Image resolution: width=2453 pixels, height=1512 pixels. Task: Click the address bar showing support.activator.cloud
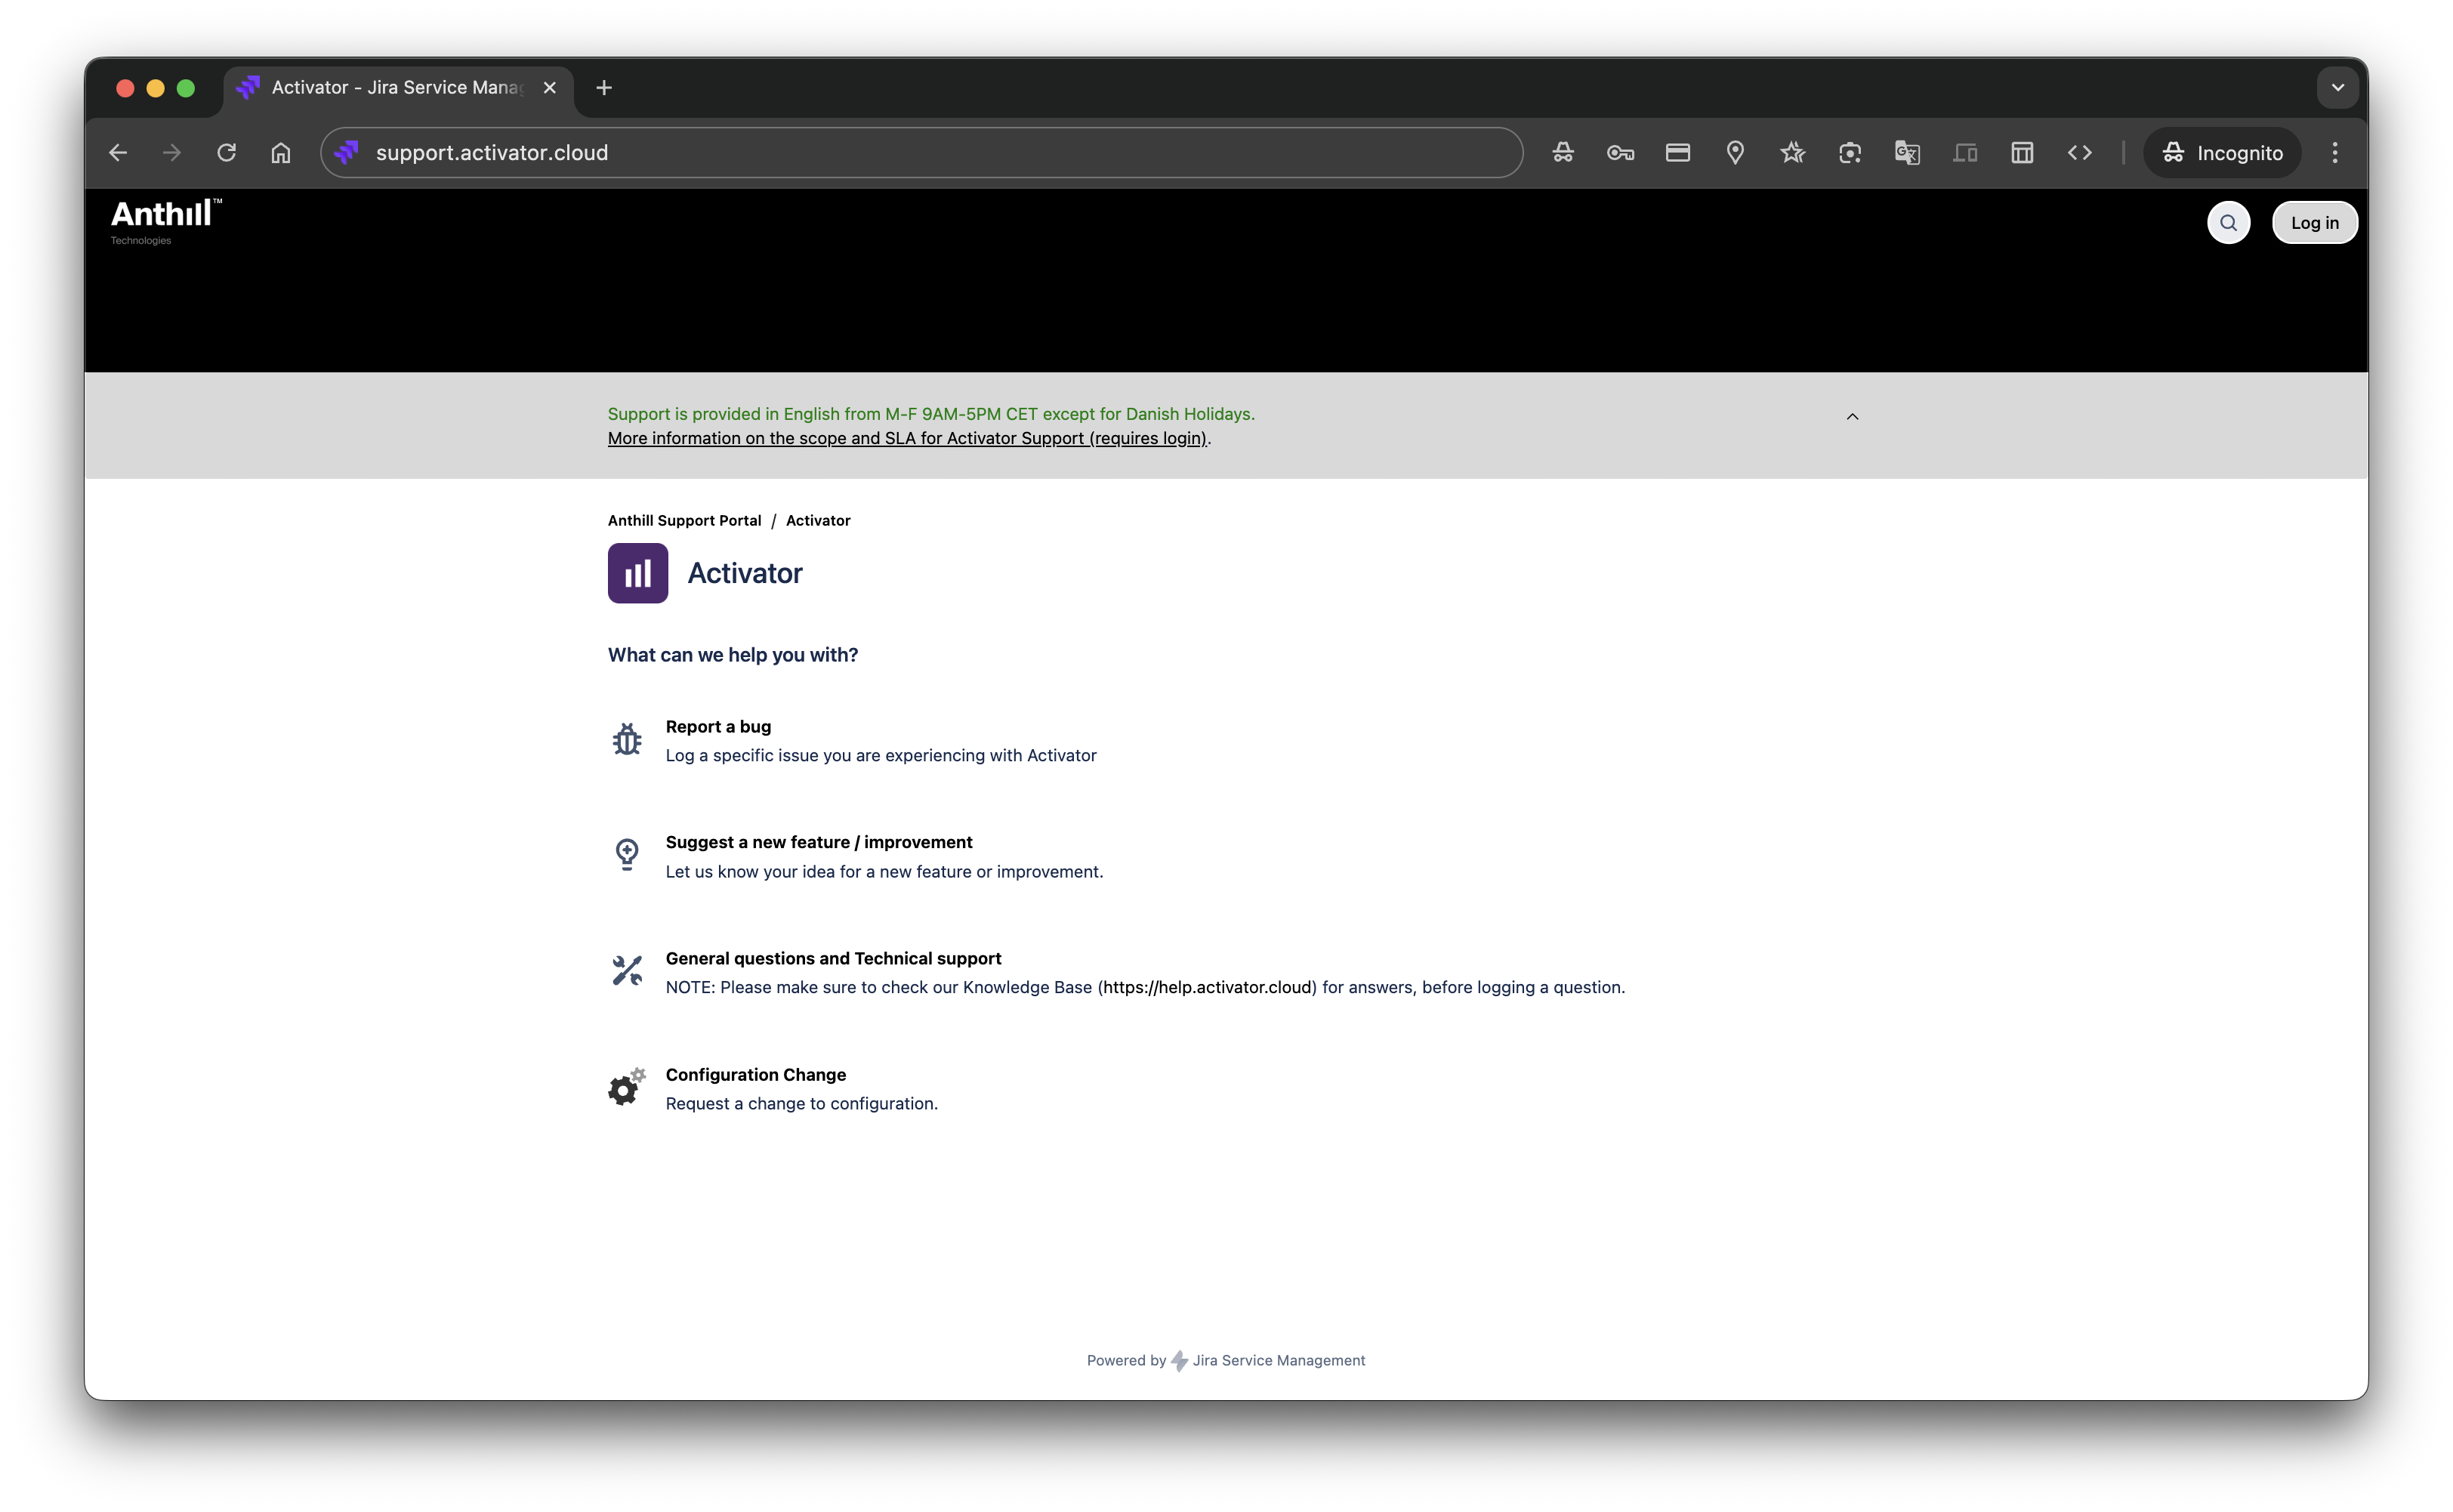pyautogui.click(x=920, y=153)
